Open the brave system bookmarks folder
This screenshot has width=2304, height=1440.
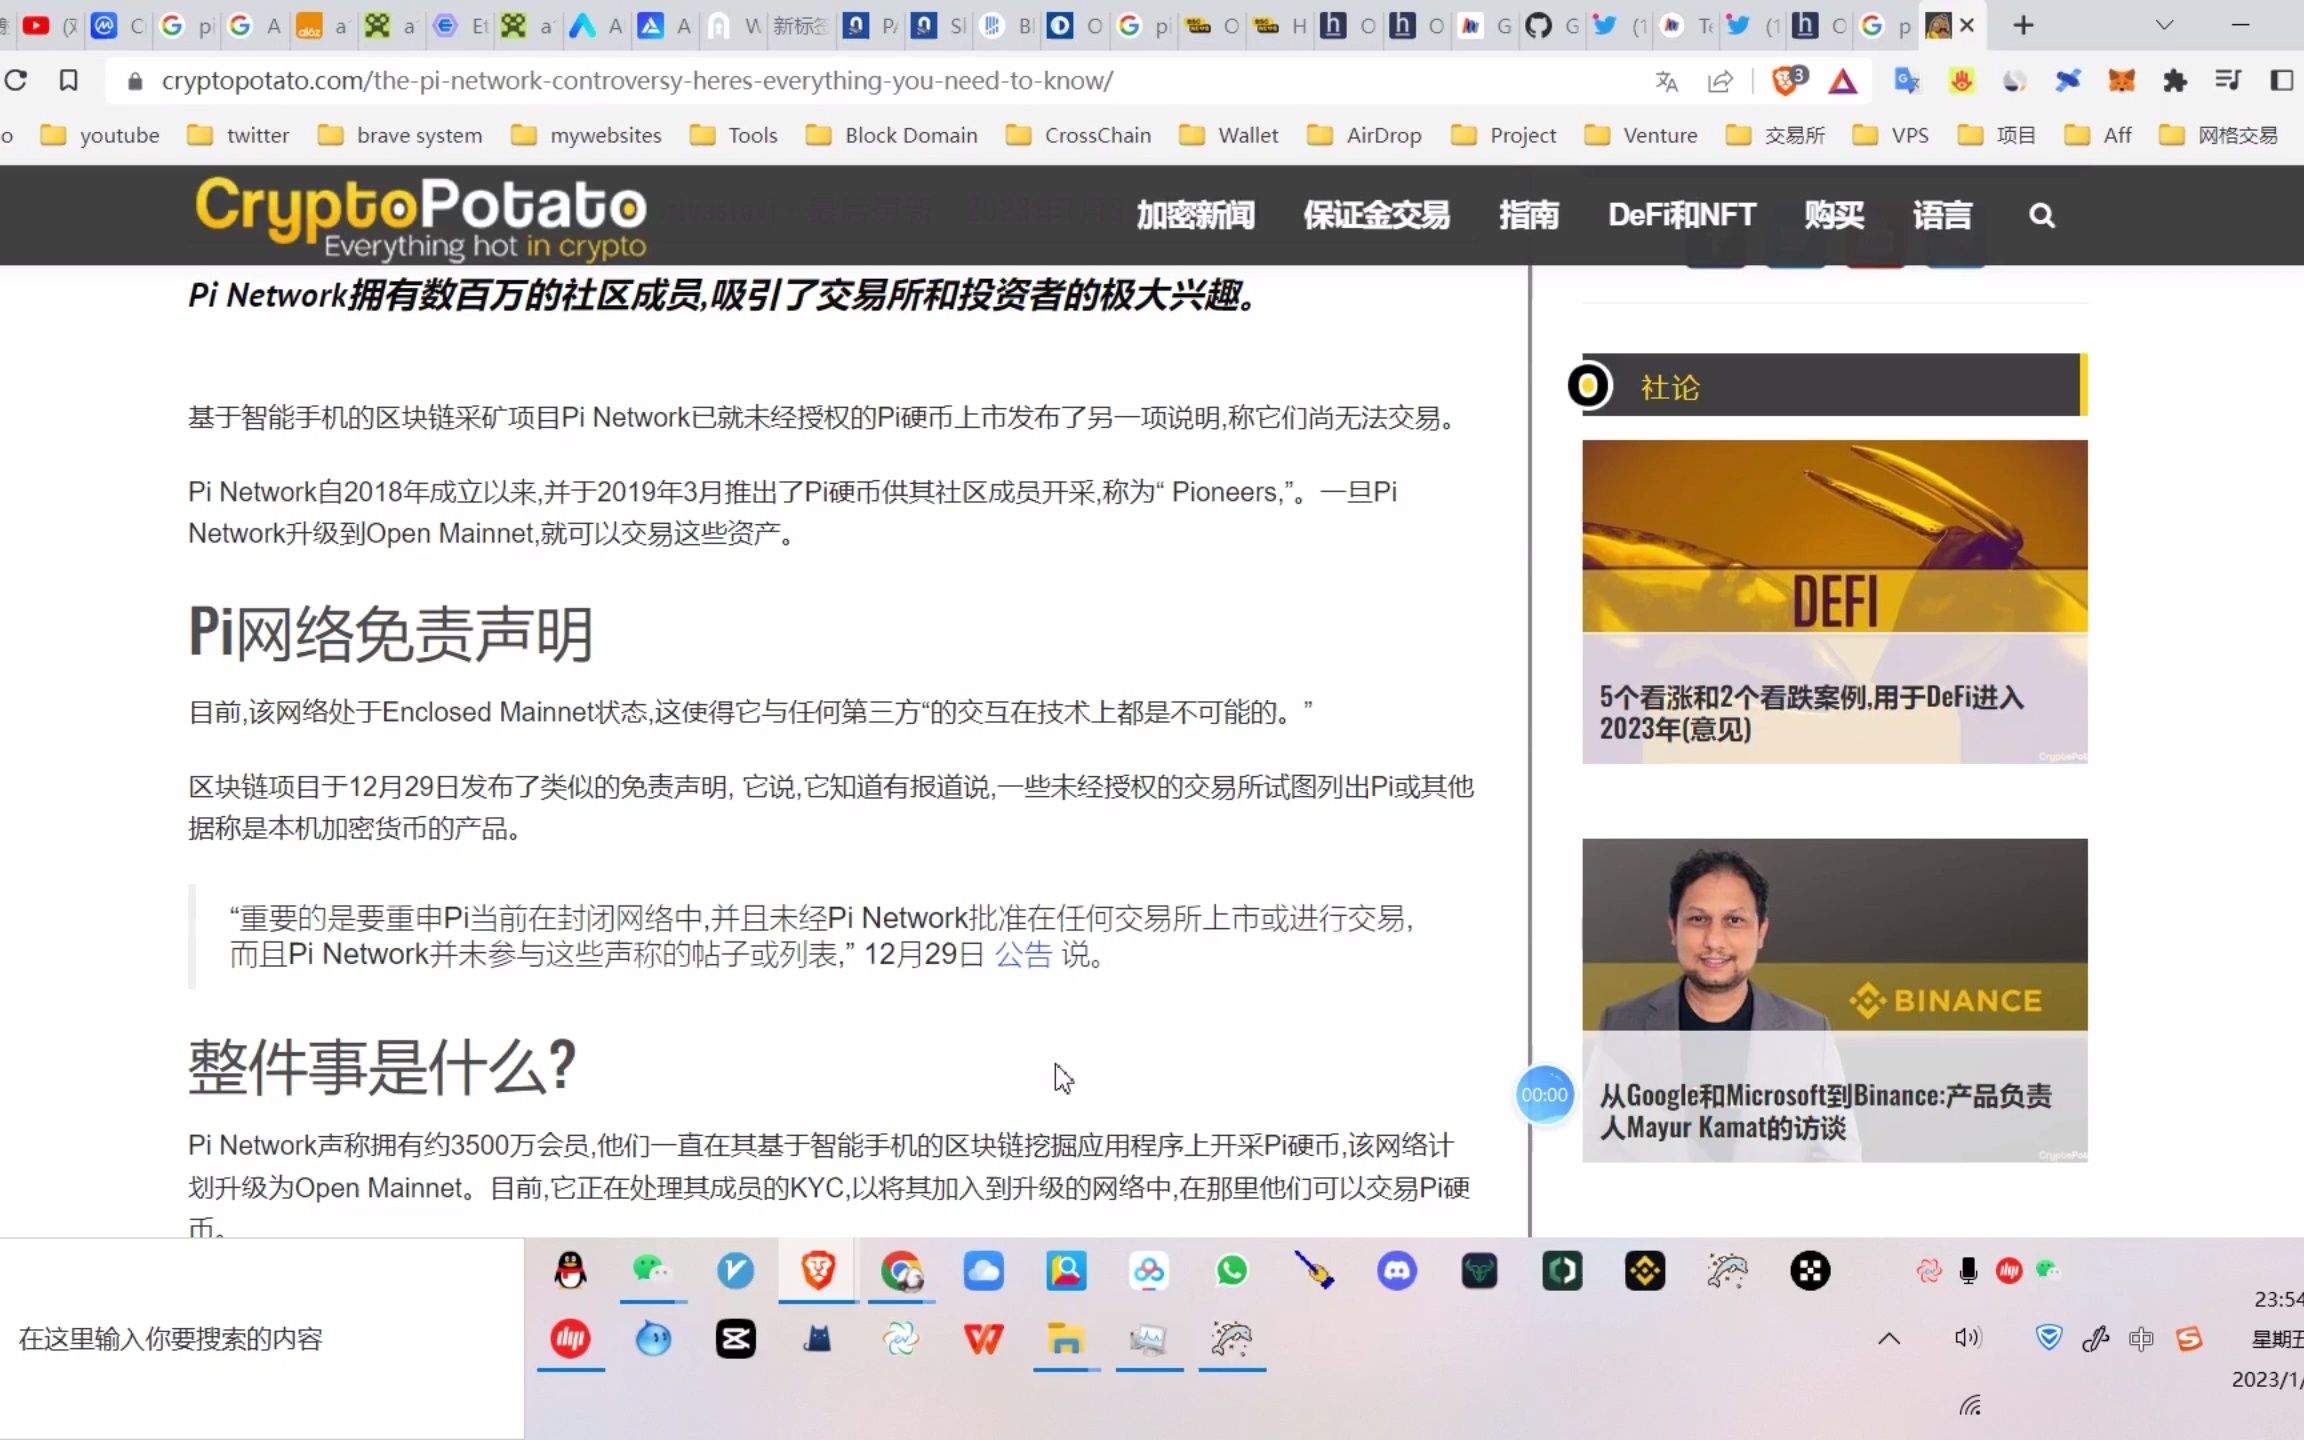click(400, 135)
